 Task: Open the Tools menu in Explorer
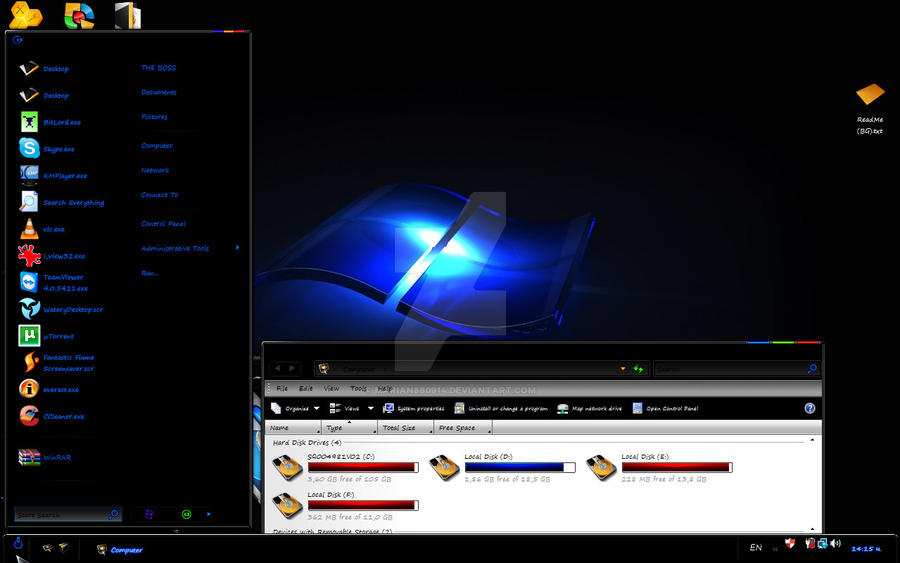pyautogui.click(x=358, y=389)
